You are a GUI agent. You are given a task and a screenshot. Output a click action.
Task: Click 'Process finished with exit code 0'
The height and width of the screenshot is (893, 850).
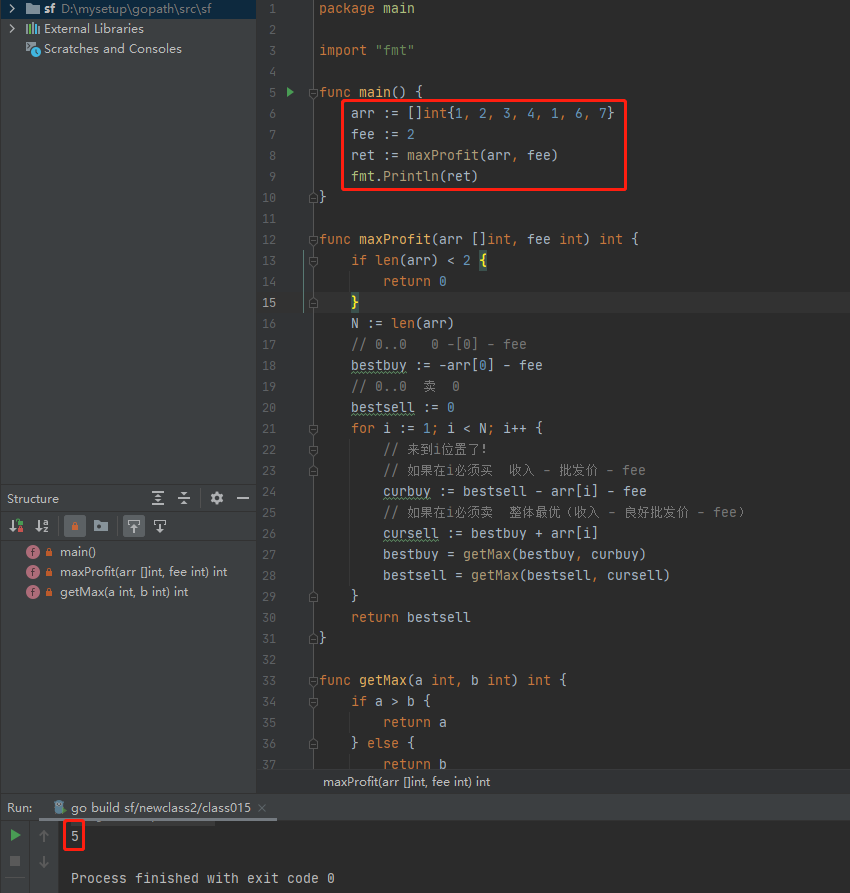[x=202, y=878]
